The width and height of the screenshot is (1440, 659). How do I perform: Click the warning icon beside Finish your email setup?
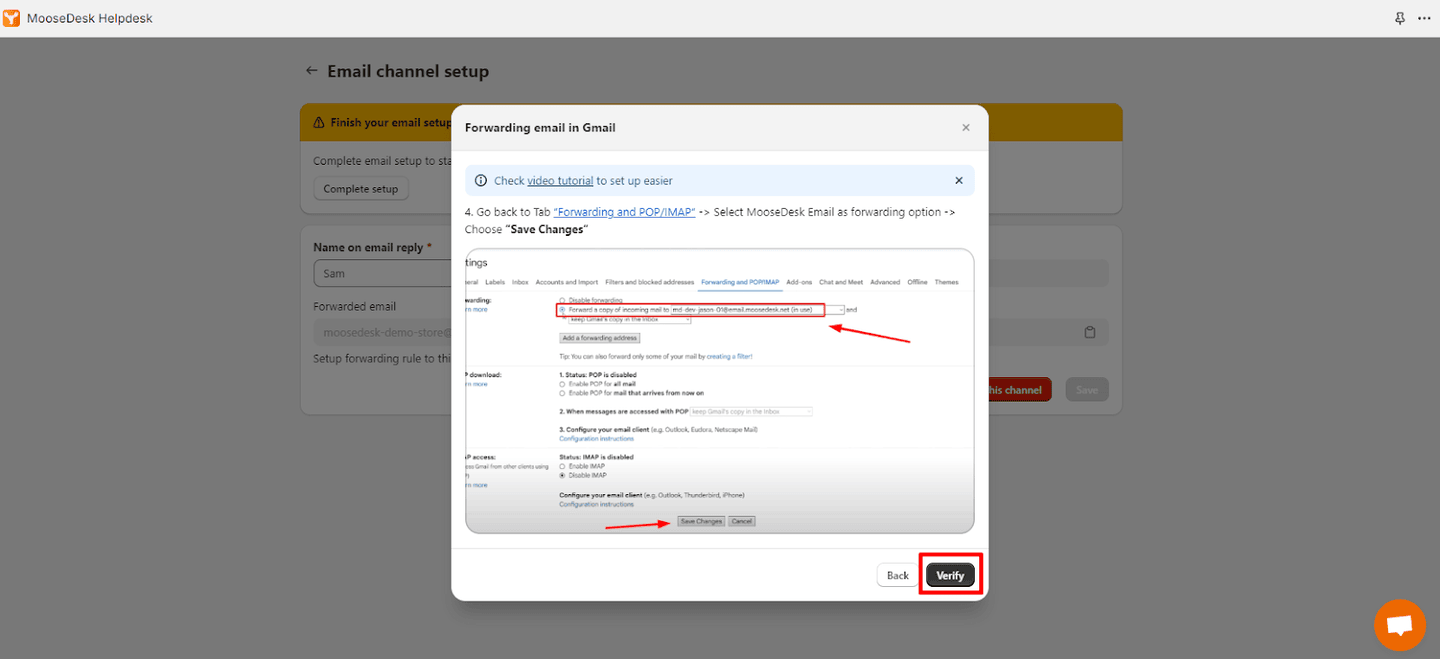(320, 123)
